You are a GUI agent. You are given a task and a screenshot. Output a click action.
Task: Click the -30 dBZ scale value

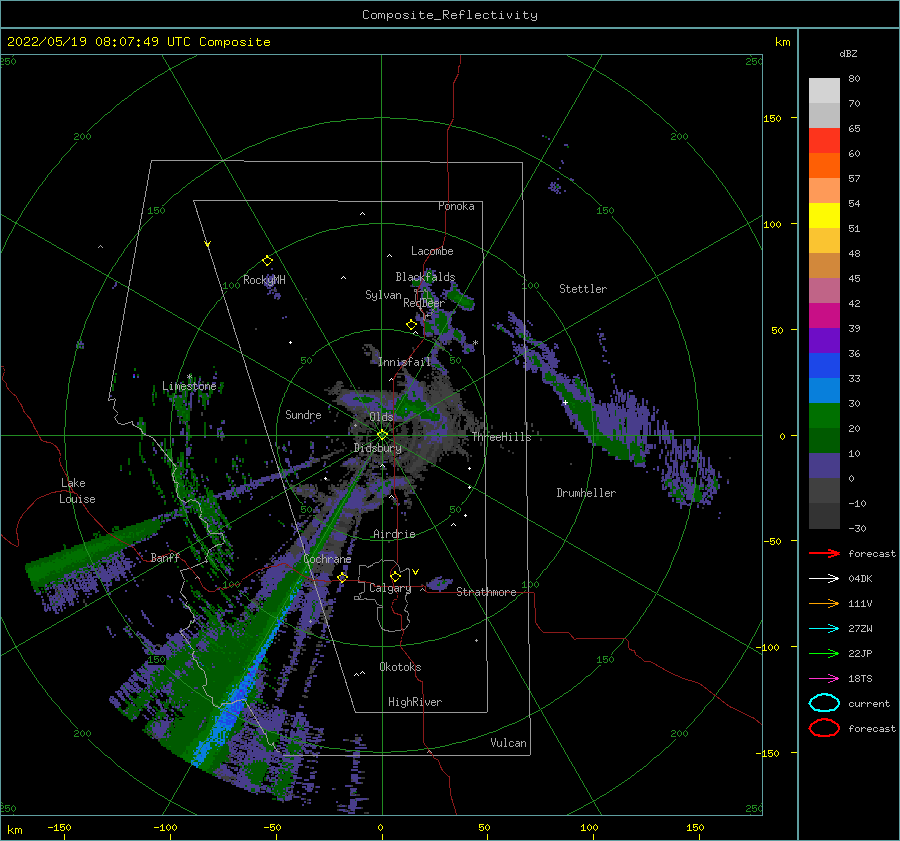tap(857, 528)
